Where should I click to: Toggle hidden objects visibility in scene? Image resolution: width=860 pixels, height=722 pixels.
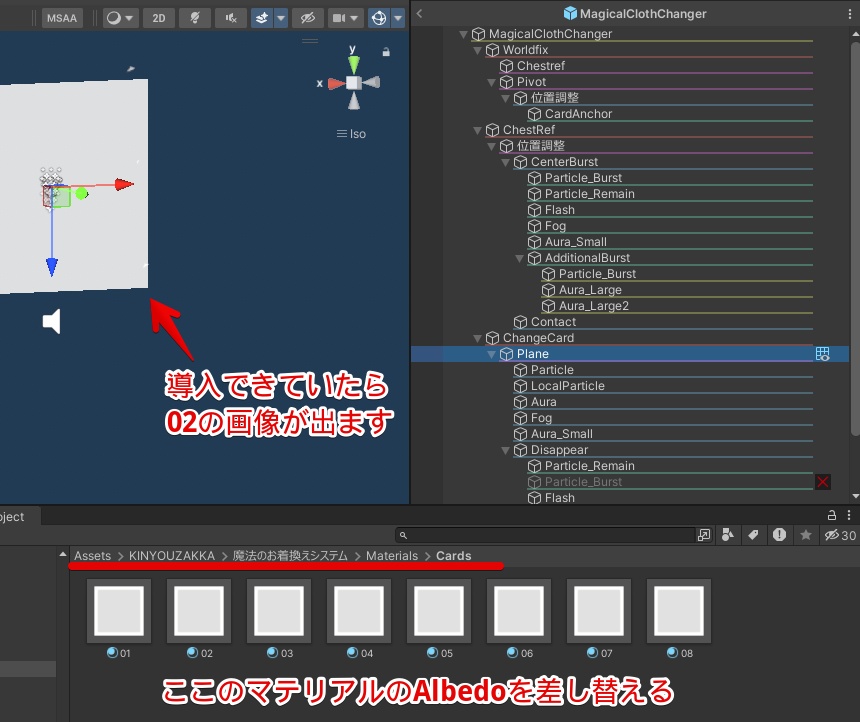pyautogui.click(x=308, y=18)
